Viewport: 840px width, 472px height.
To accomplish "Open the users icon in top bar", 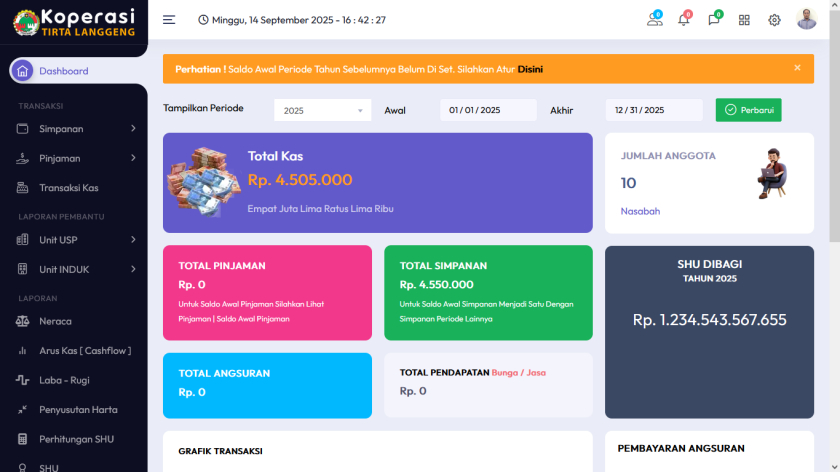I will [x=655, y=20].
